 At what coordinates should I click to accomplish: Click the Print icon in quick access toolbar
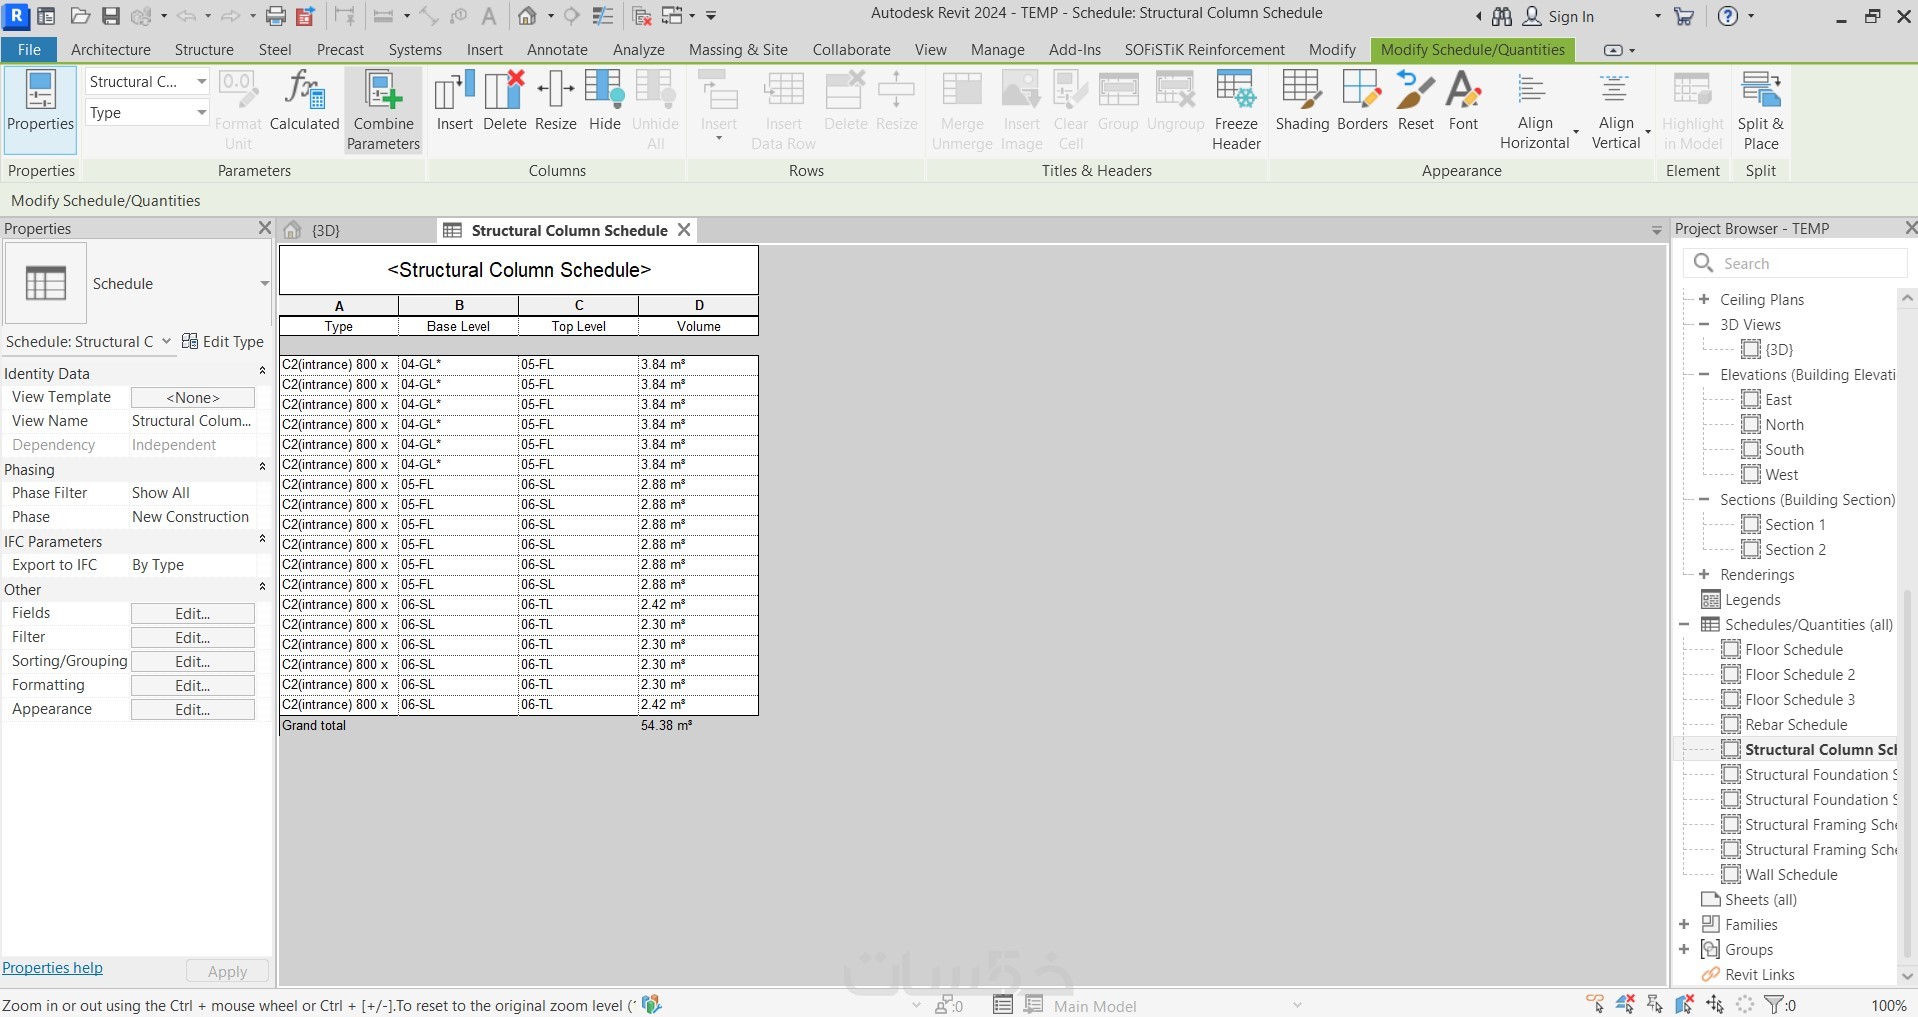(x=276, y=16)
